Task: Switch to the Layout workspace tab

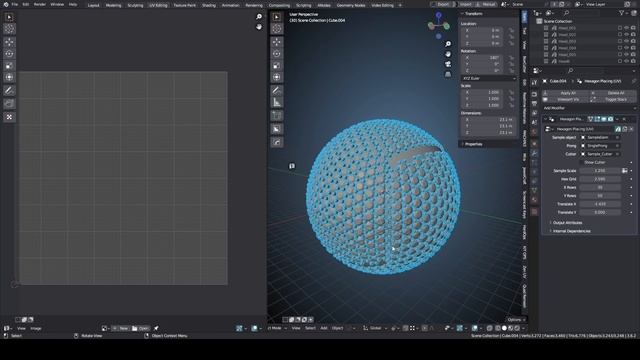Action: point(93,5)
